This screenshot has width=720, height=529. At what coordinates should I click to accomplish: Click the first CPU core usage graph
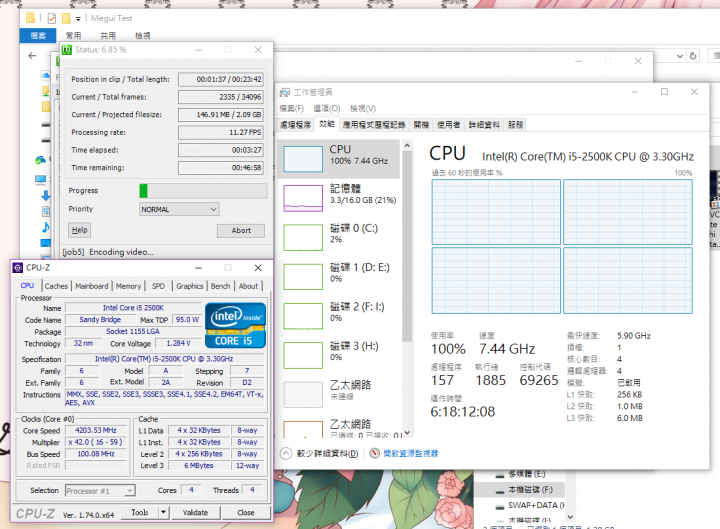tap(496, 212)
